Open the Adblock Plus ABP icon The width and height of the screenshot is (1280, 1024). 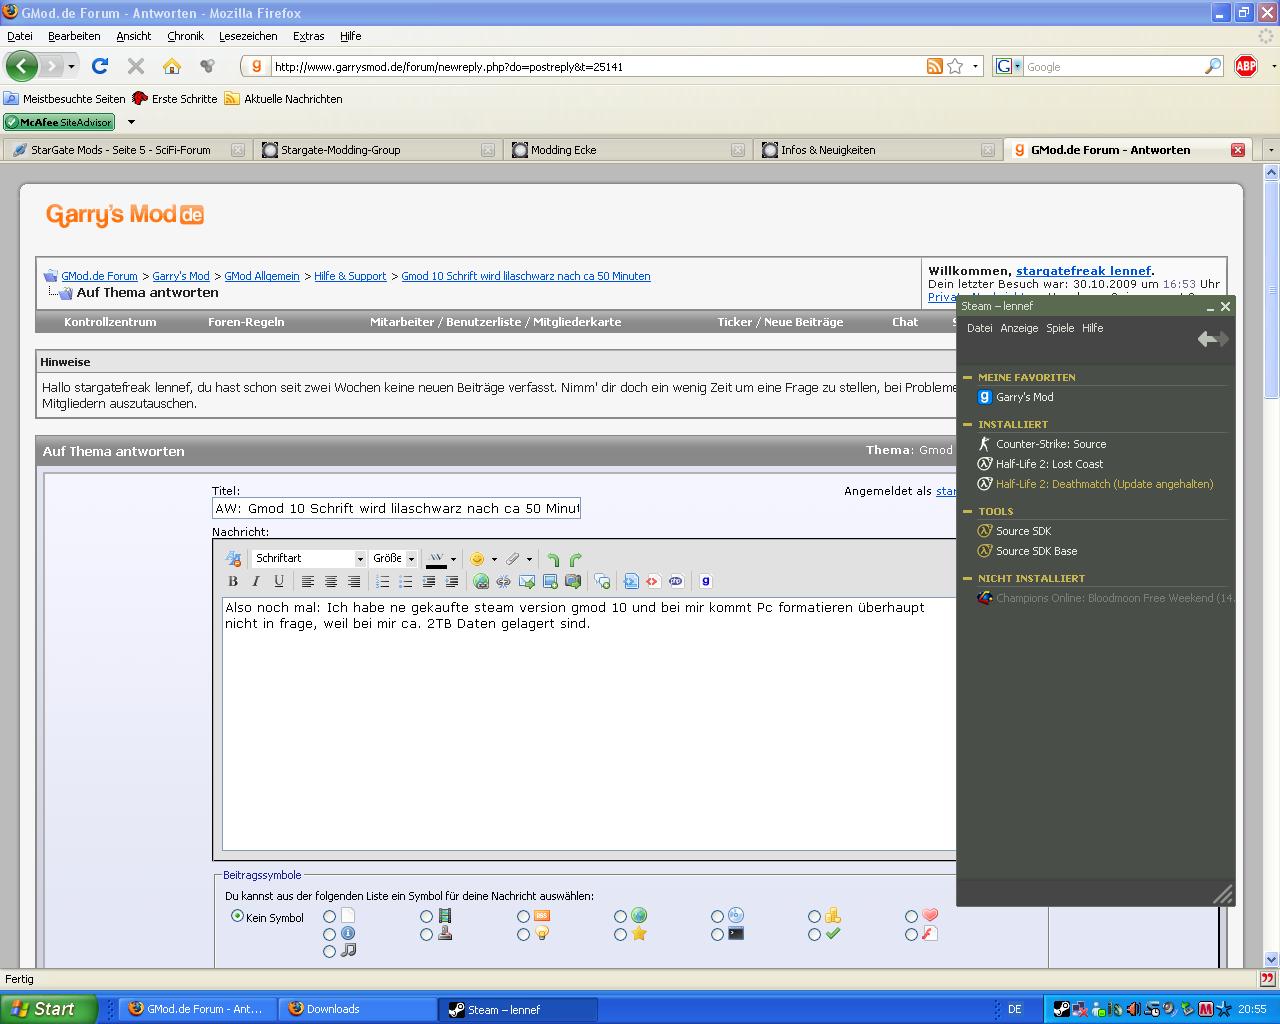pyautogui.click(x=1246, y=66)
